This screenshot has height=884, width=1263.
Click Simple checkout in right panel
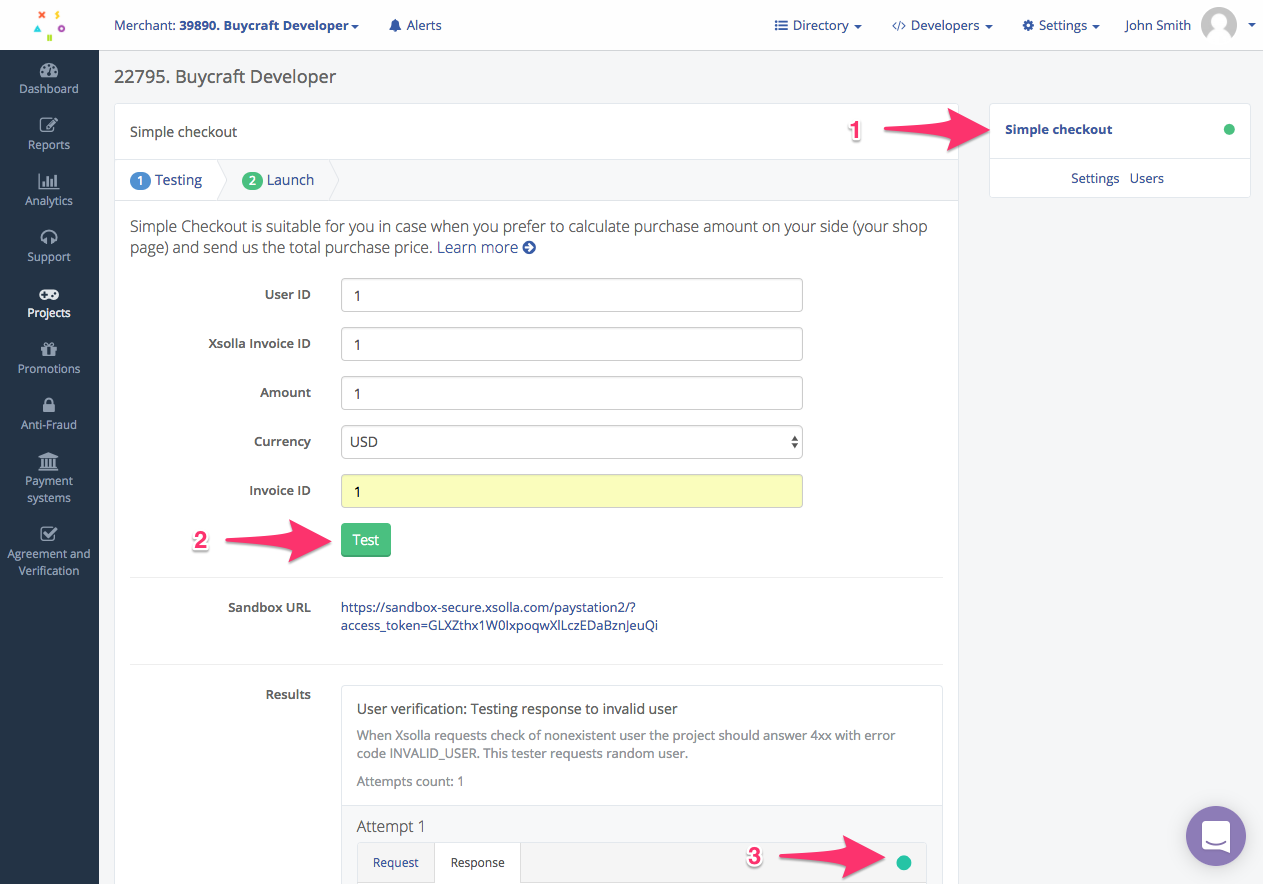[1059, 130]
